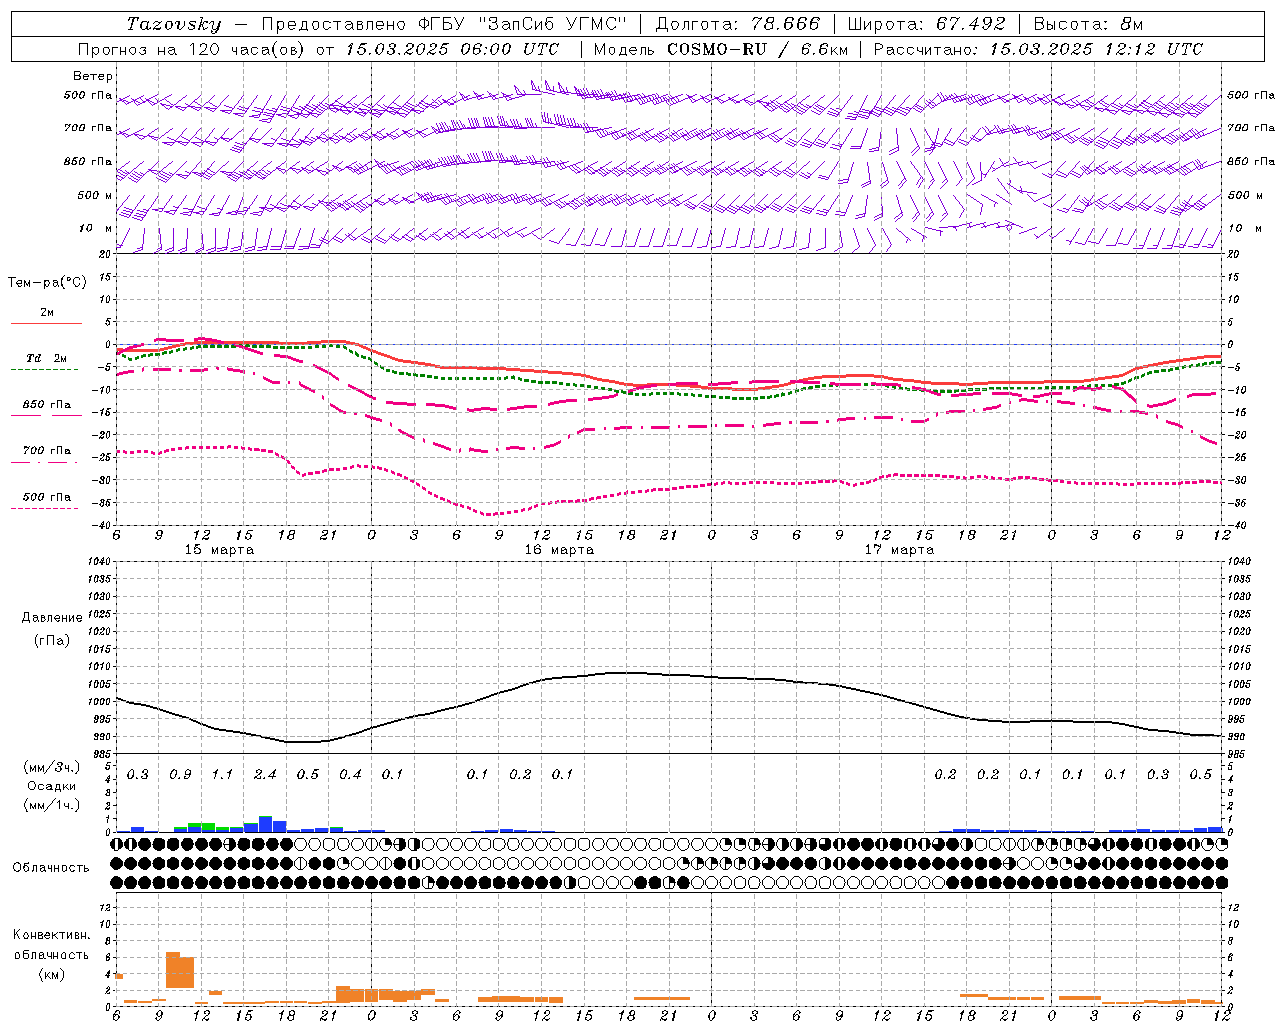
Task: Click the "500 м" wind level label on left
Action: pos(96,196)
